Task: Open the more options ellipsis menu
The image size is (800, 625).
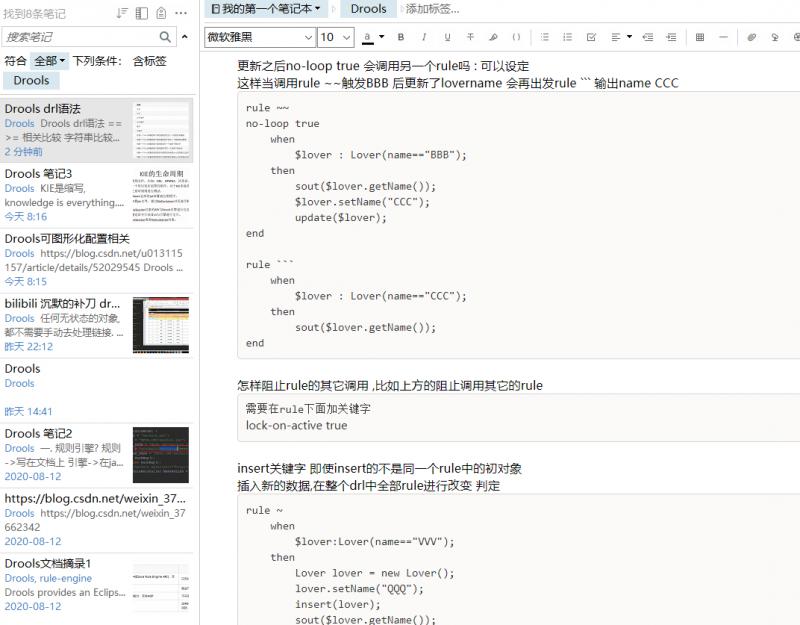Action: [x=181, y=13]
